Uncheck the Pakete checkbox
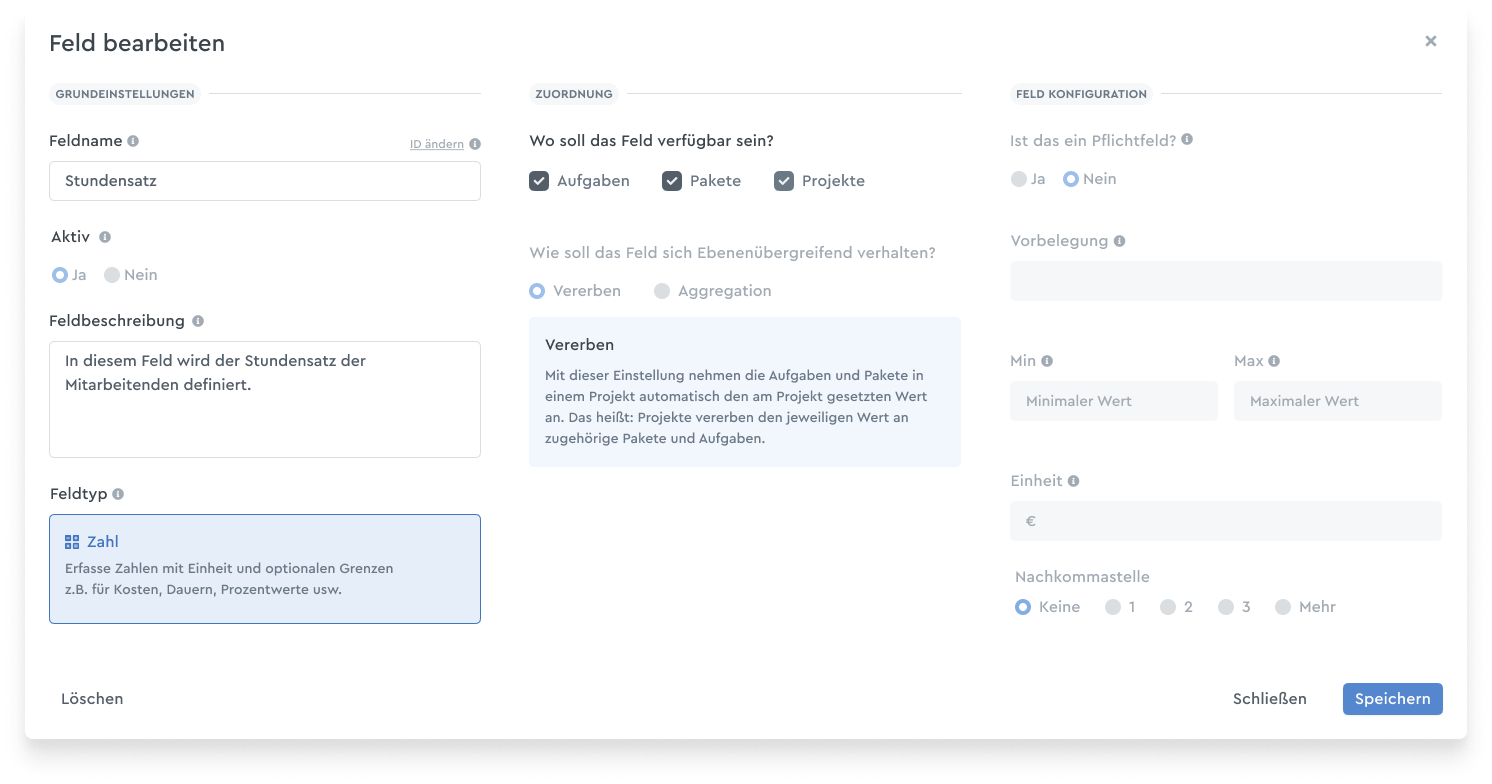 point(672,181)
